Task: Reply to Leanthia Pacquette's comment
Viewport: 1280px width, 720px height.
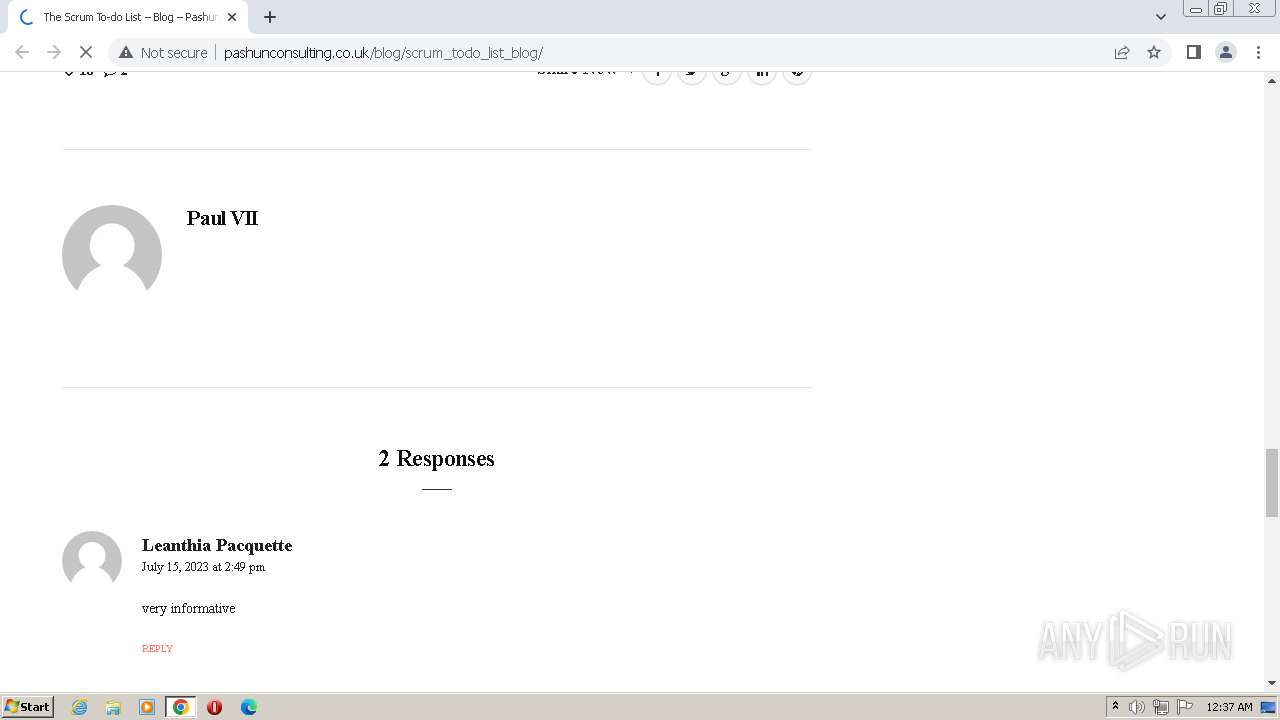Action: click(x=157, y=648)
